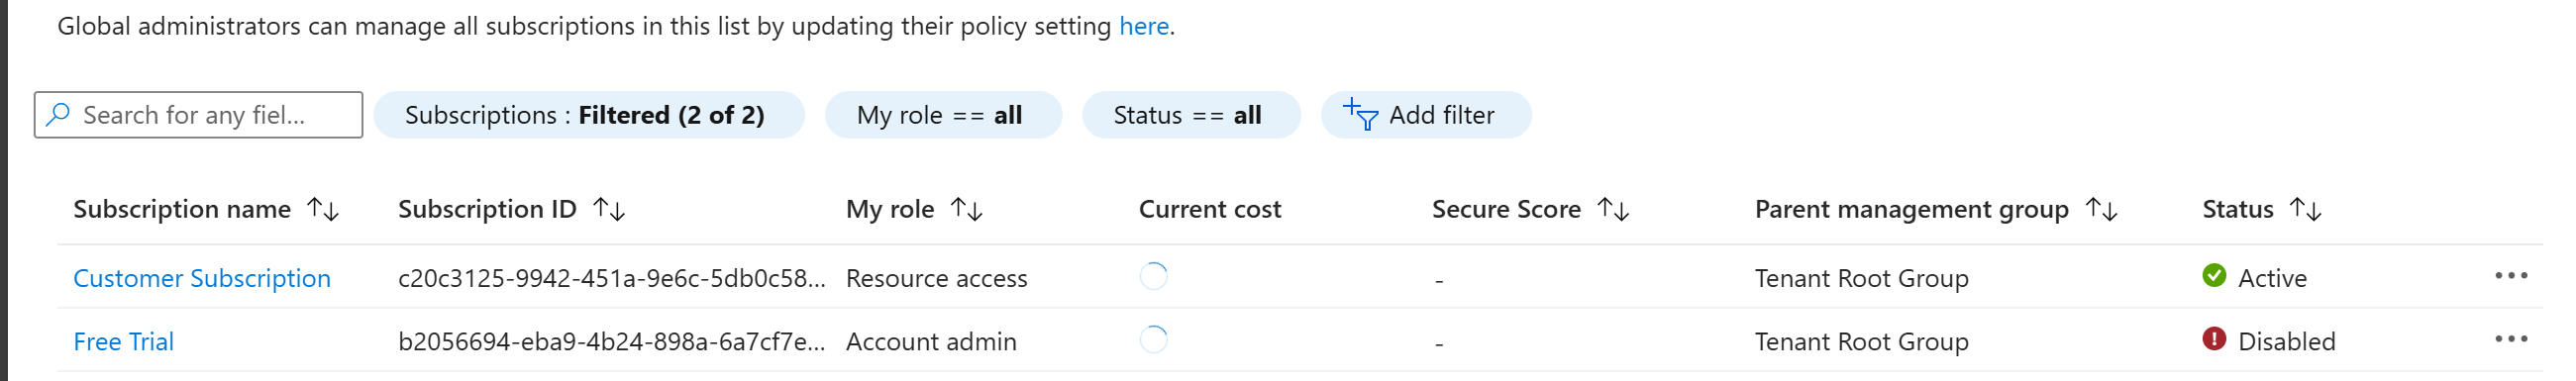Click sort arrows for Parent management group

2101,209
